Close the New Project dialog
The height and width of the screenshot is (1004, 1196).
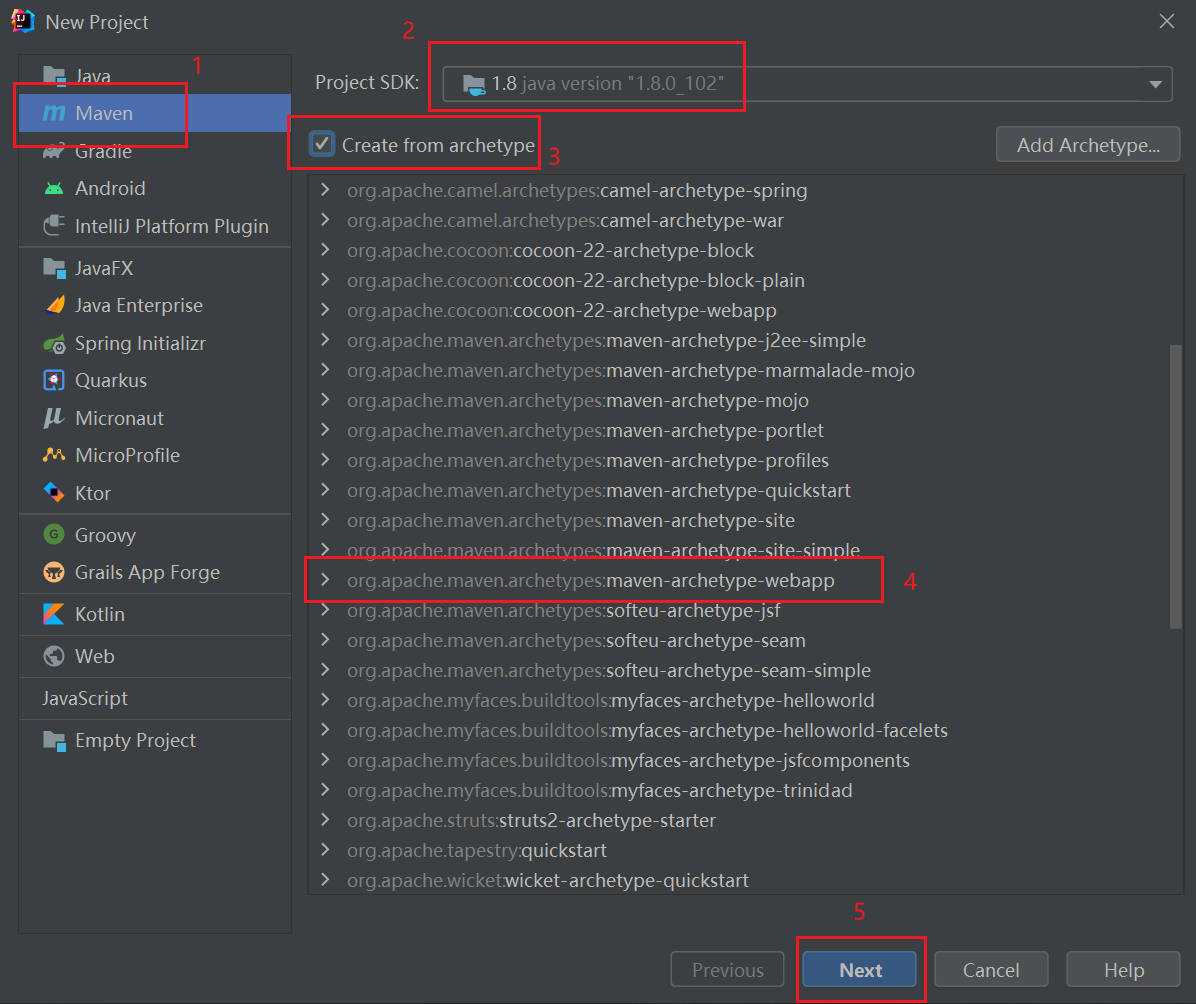(x=1166, y=21)
